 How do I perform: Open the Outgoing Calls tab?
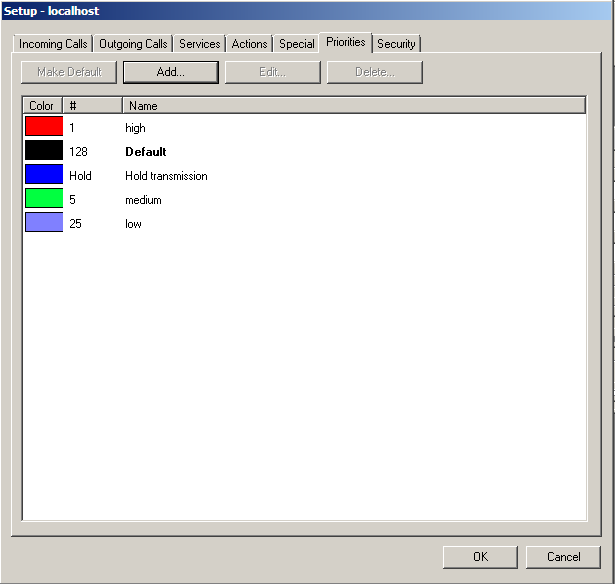(x=133, y=44)
